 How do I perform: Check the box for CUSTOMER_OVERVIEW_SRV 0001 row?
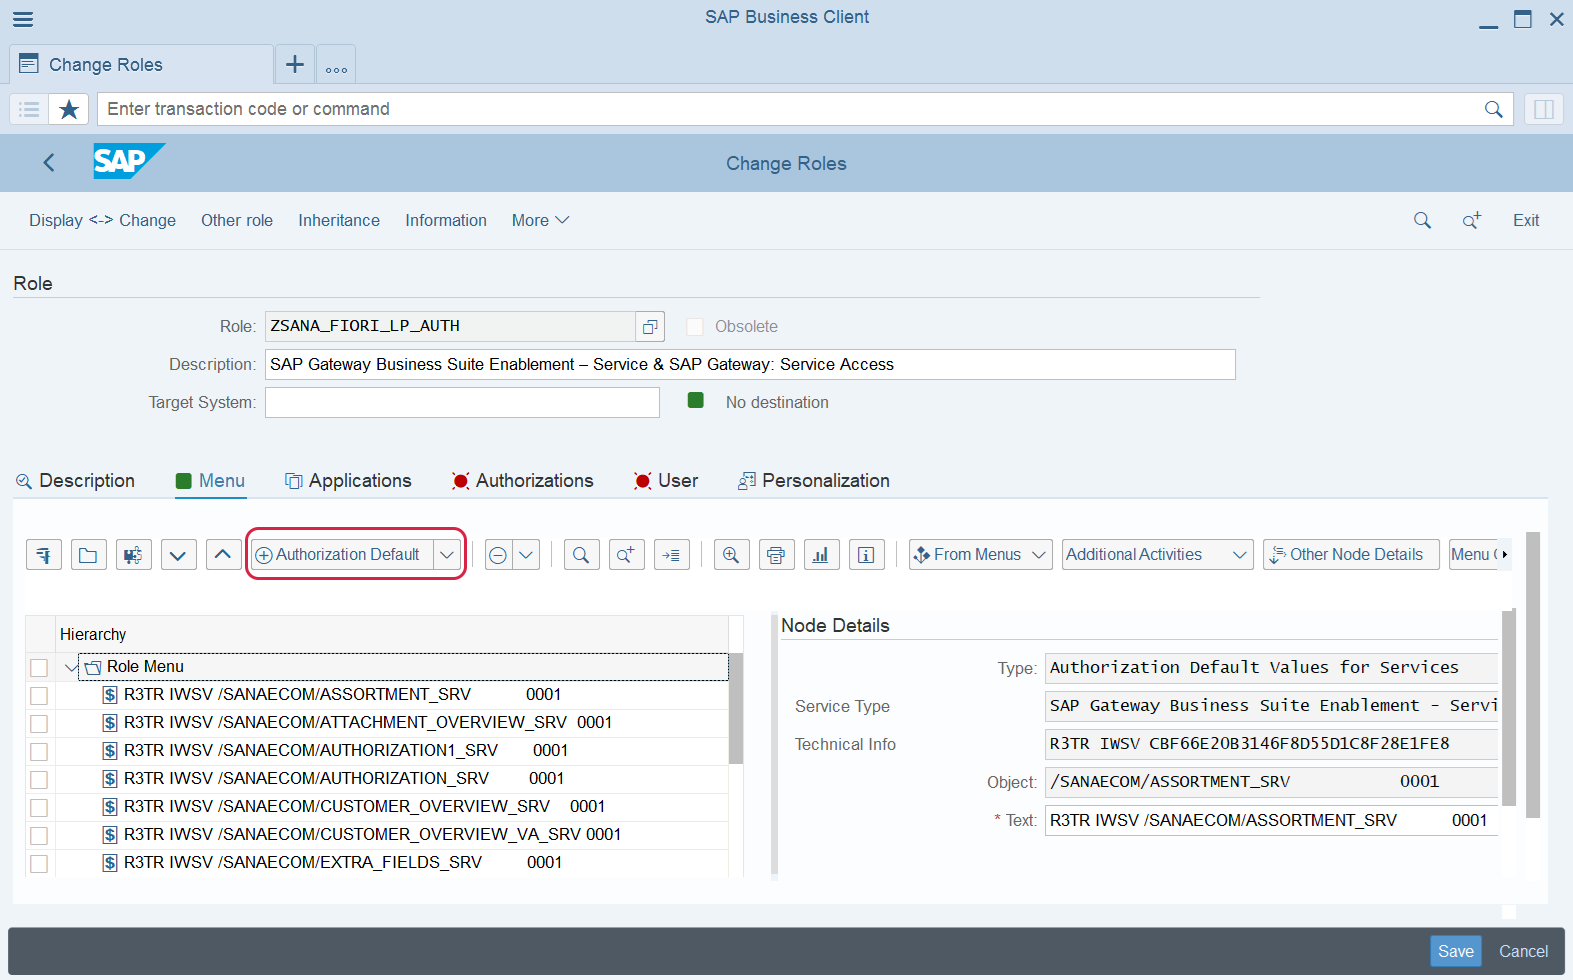tap(39, 808)
